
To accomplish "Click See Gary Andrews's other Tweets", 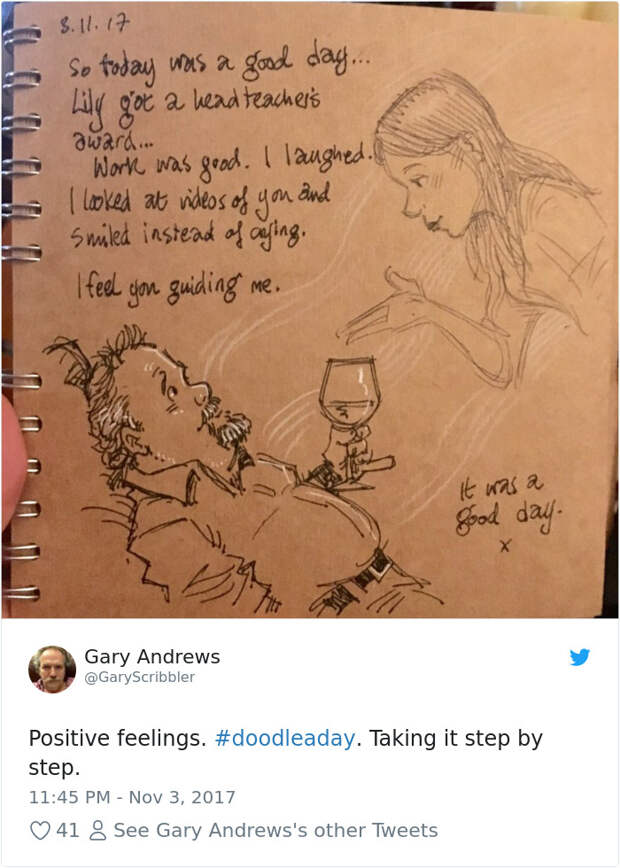I will [276, 830].
